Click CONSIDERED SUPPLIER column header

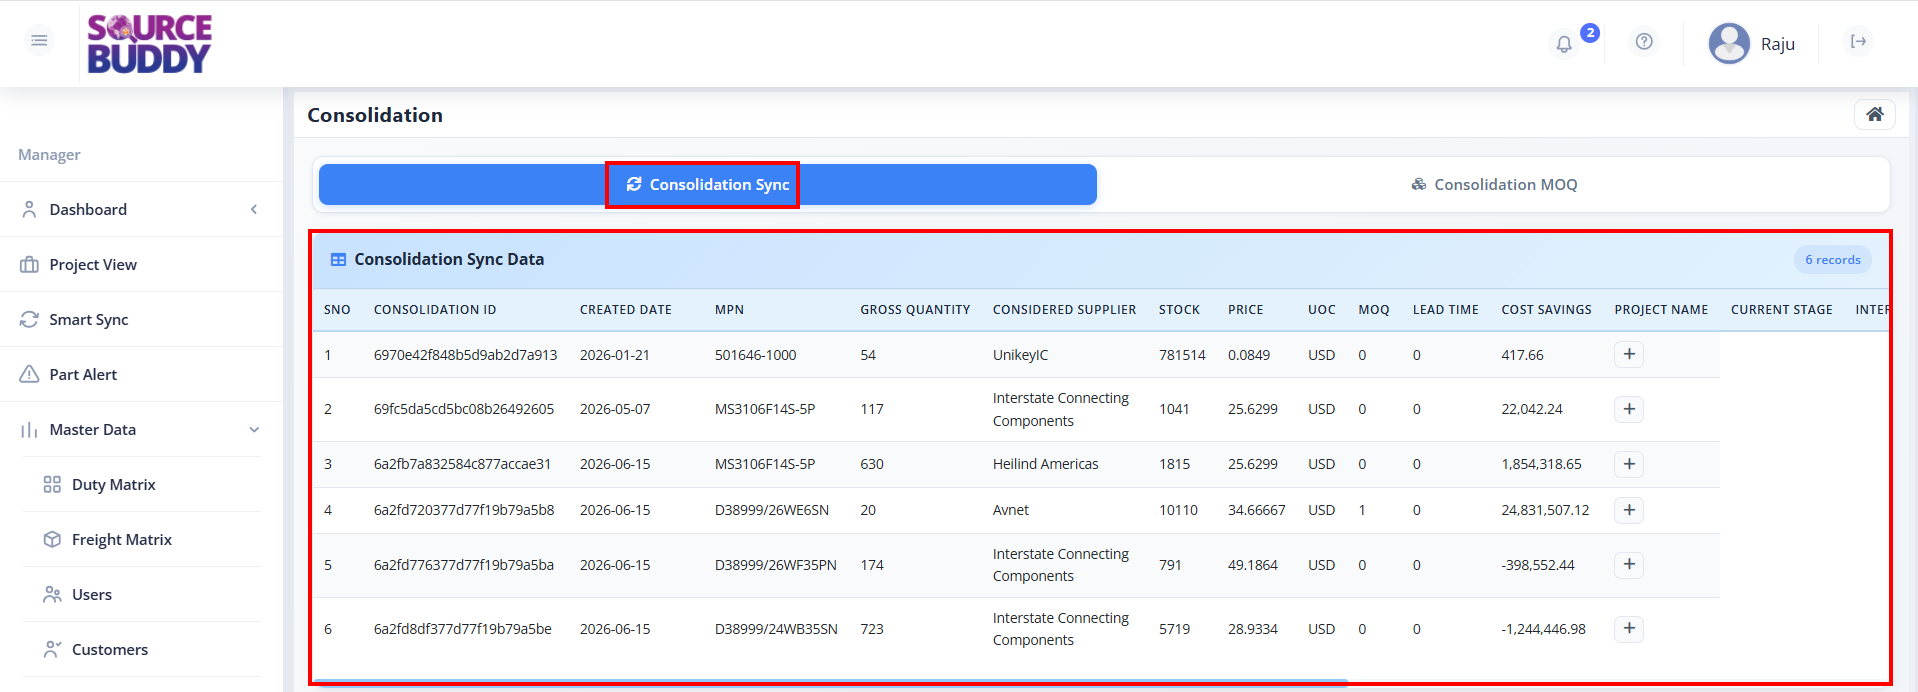[1064, 310]
